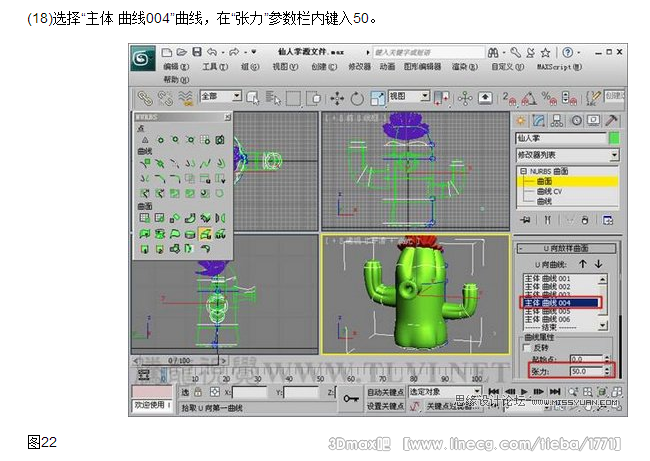Toggle the Angle Snap icon

coord(529,98)
